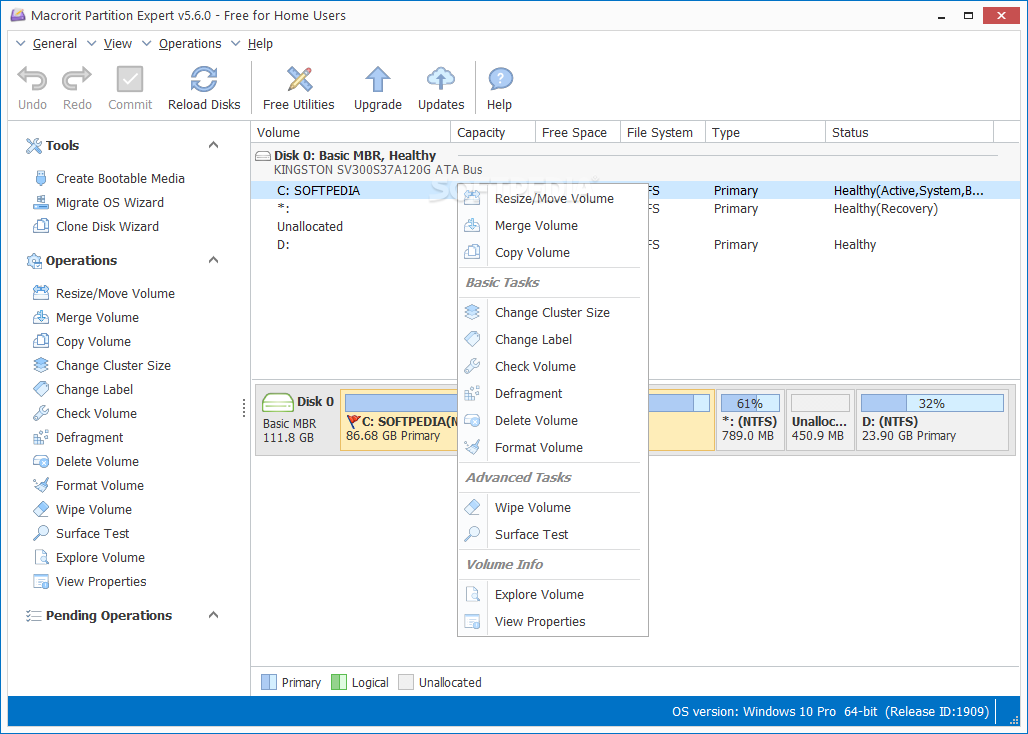This screenshot has width=1028, height=734.
Task: Sort by the Volume column header
Action: tap(351, 132)
